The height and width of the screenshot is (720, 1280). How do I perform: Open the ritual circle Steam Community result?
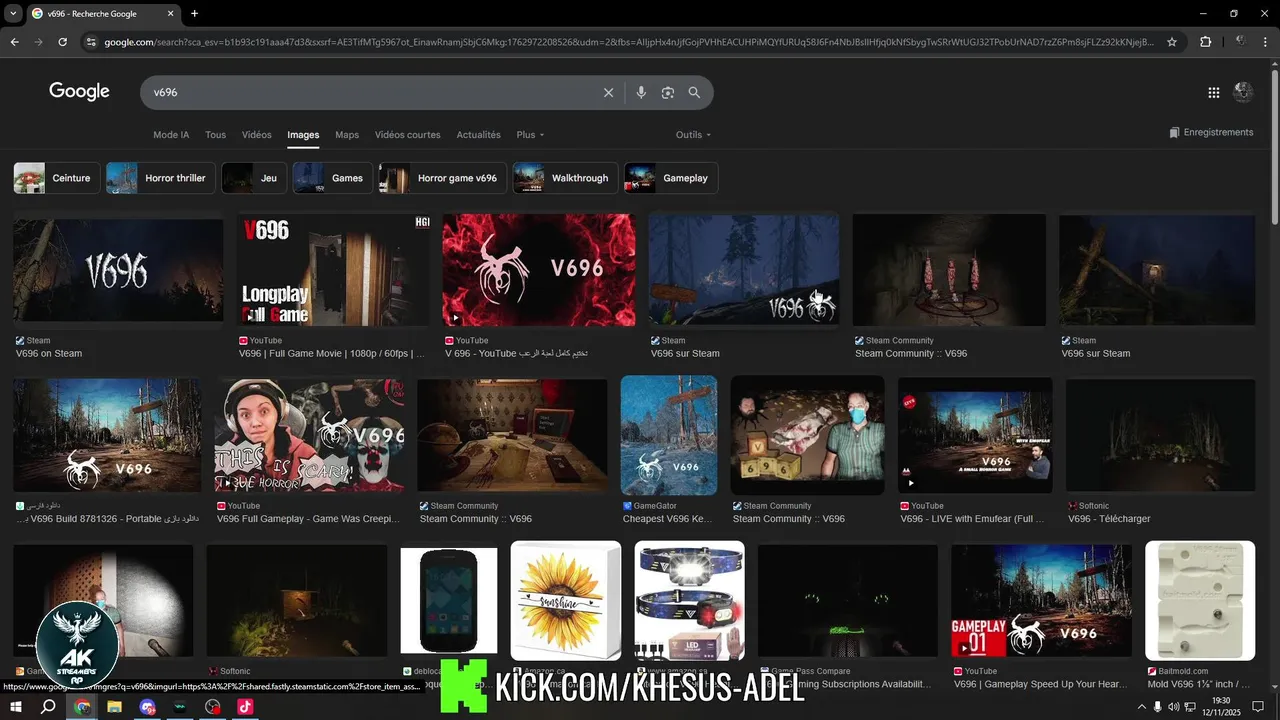(x=949, y=270)
